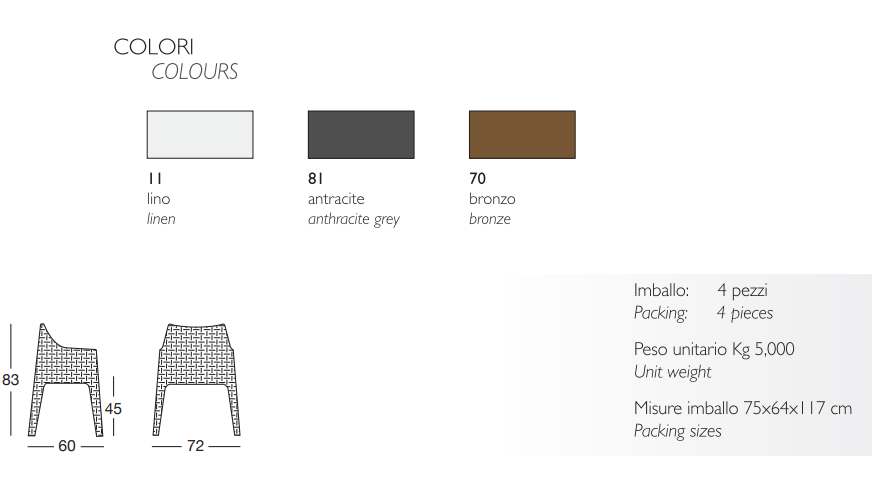888x503 pixels.
Task: Click 'Peso unitario Kg 5,000' text
Action: 714,349
